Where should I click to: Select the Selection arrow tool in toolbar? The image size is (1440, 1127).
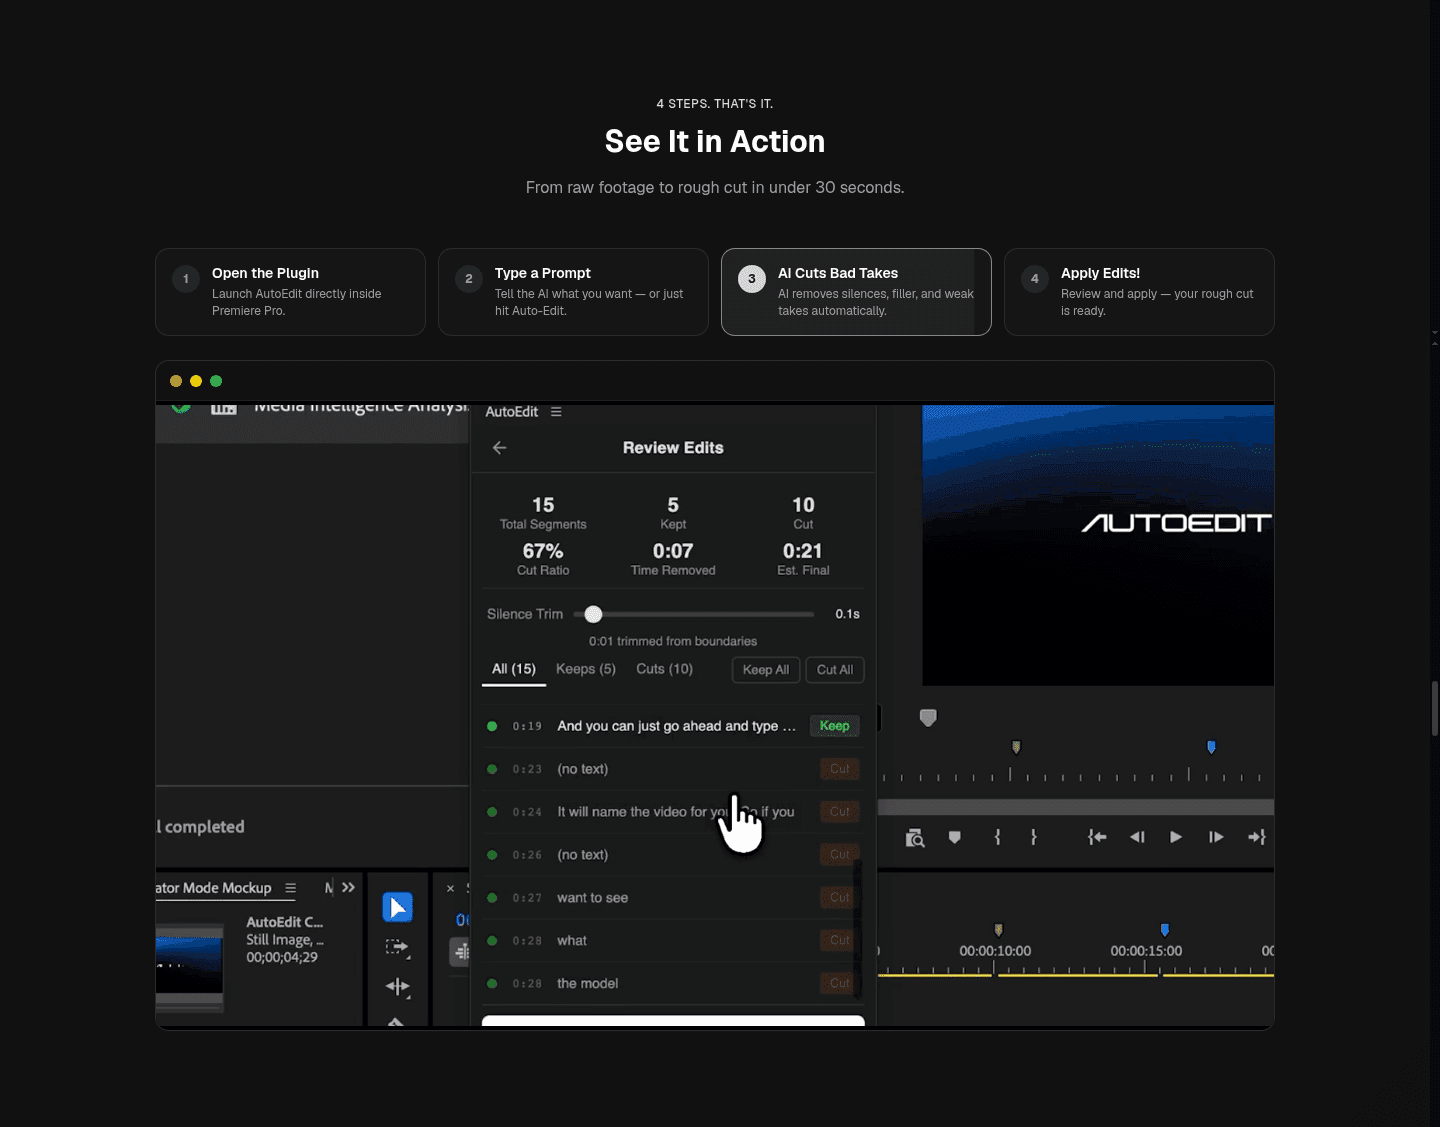(x=397, y=907)
